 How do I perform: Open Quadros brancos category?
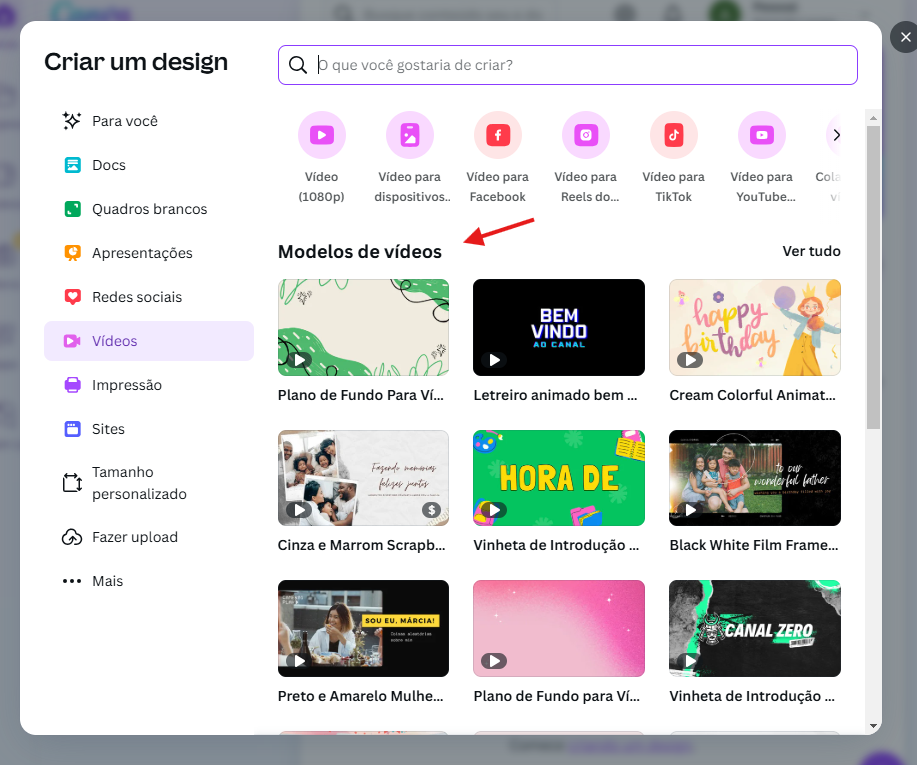(149, 209)
